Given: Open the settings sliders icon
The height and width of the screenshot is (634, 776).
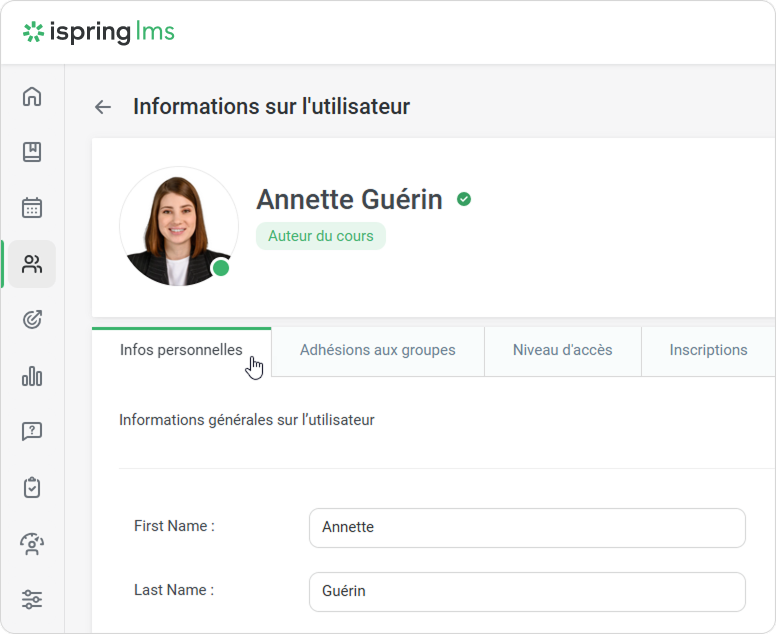Looking at the screenshot, I should (32, 600).
